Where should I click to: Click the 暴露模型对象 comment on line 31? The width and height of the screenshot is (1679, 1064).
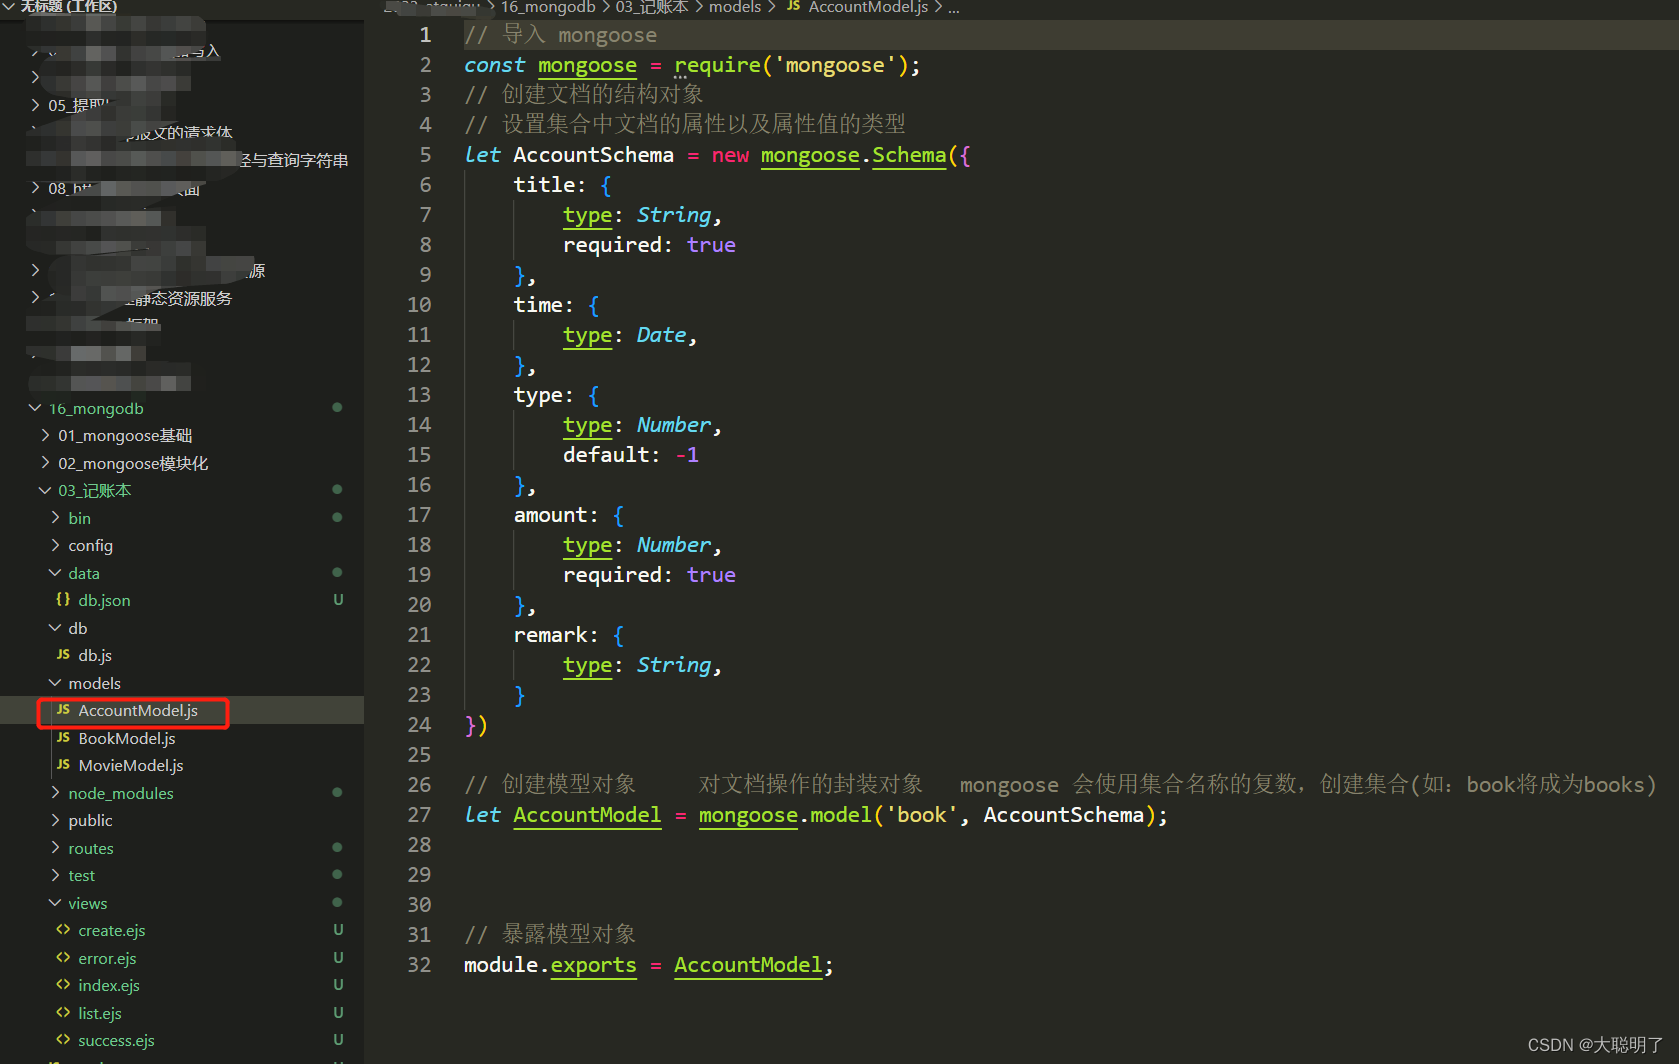(551, 935)
